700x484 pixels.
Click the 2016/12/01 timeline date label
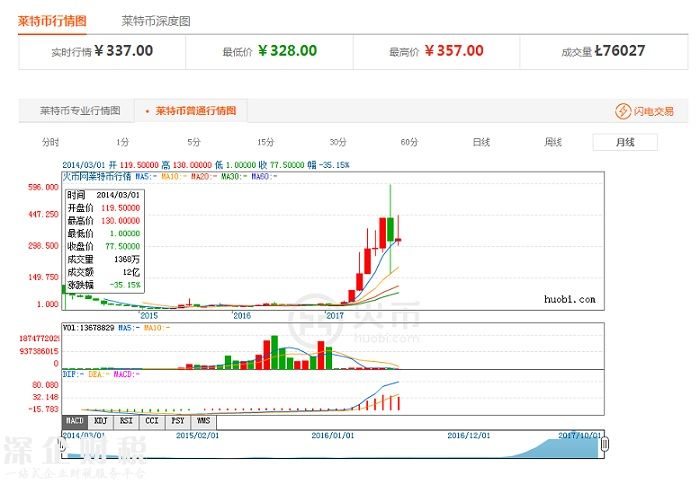469,435
